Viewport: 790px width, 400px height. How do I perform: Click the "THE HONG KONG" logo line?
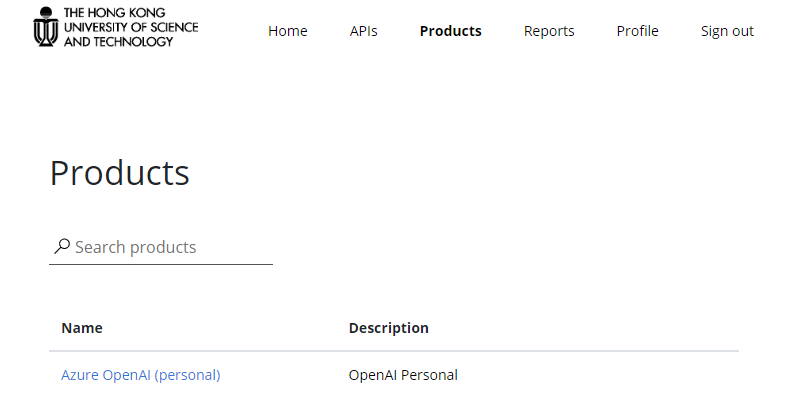tap(114, 13)
